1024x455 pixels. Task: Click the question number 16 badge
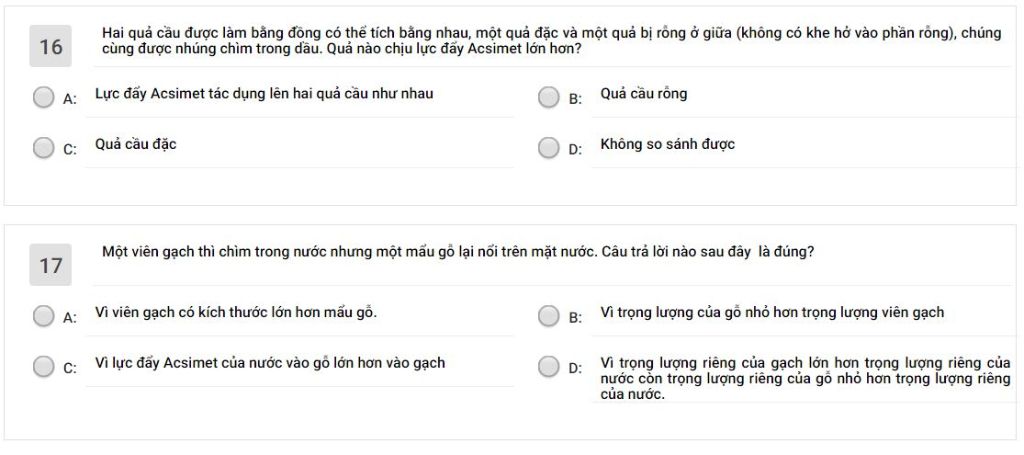coord(50,46)
